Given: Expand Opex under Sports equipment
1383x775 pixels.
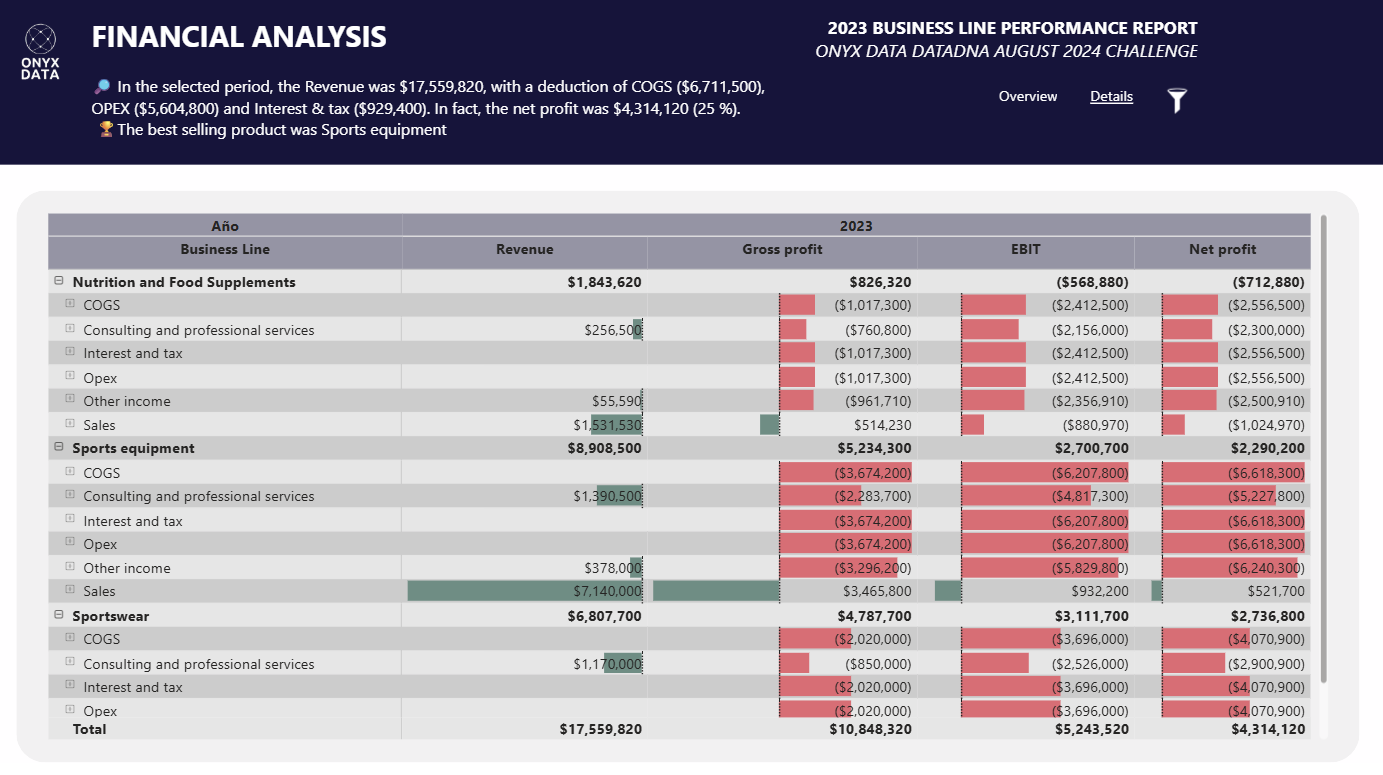Looking at the screenshot, I should pos(70,542).
